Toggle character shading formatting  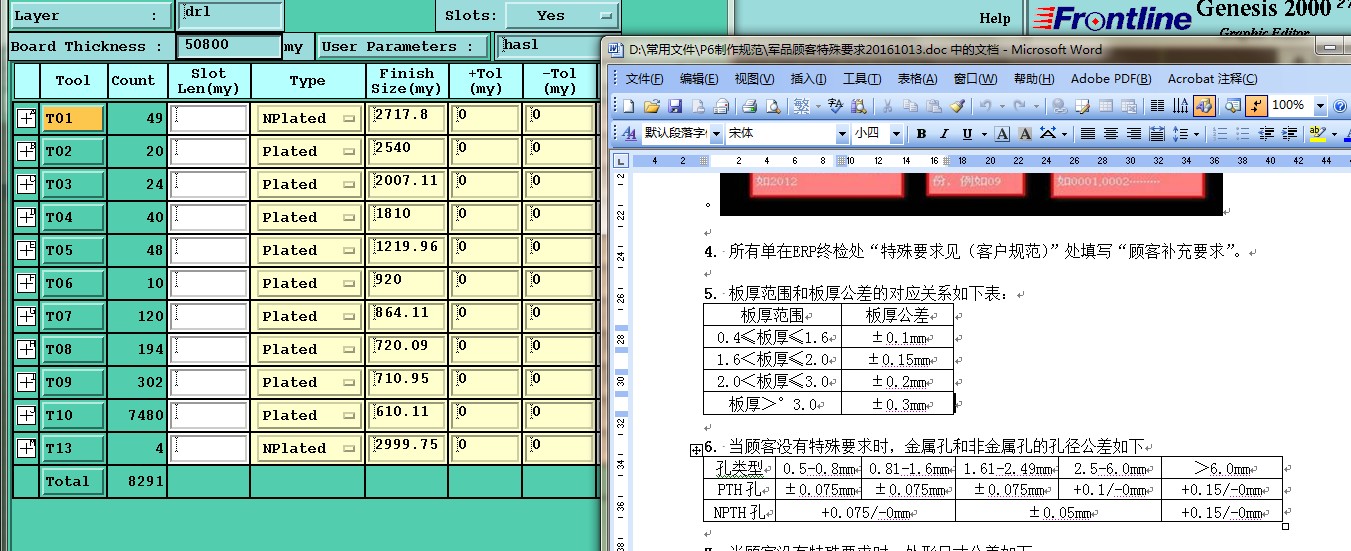coord(1025,133)
